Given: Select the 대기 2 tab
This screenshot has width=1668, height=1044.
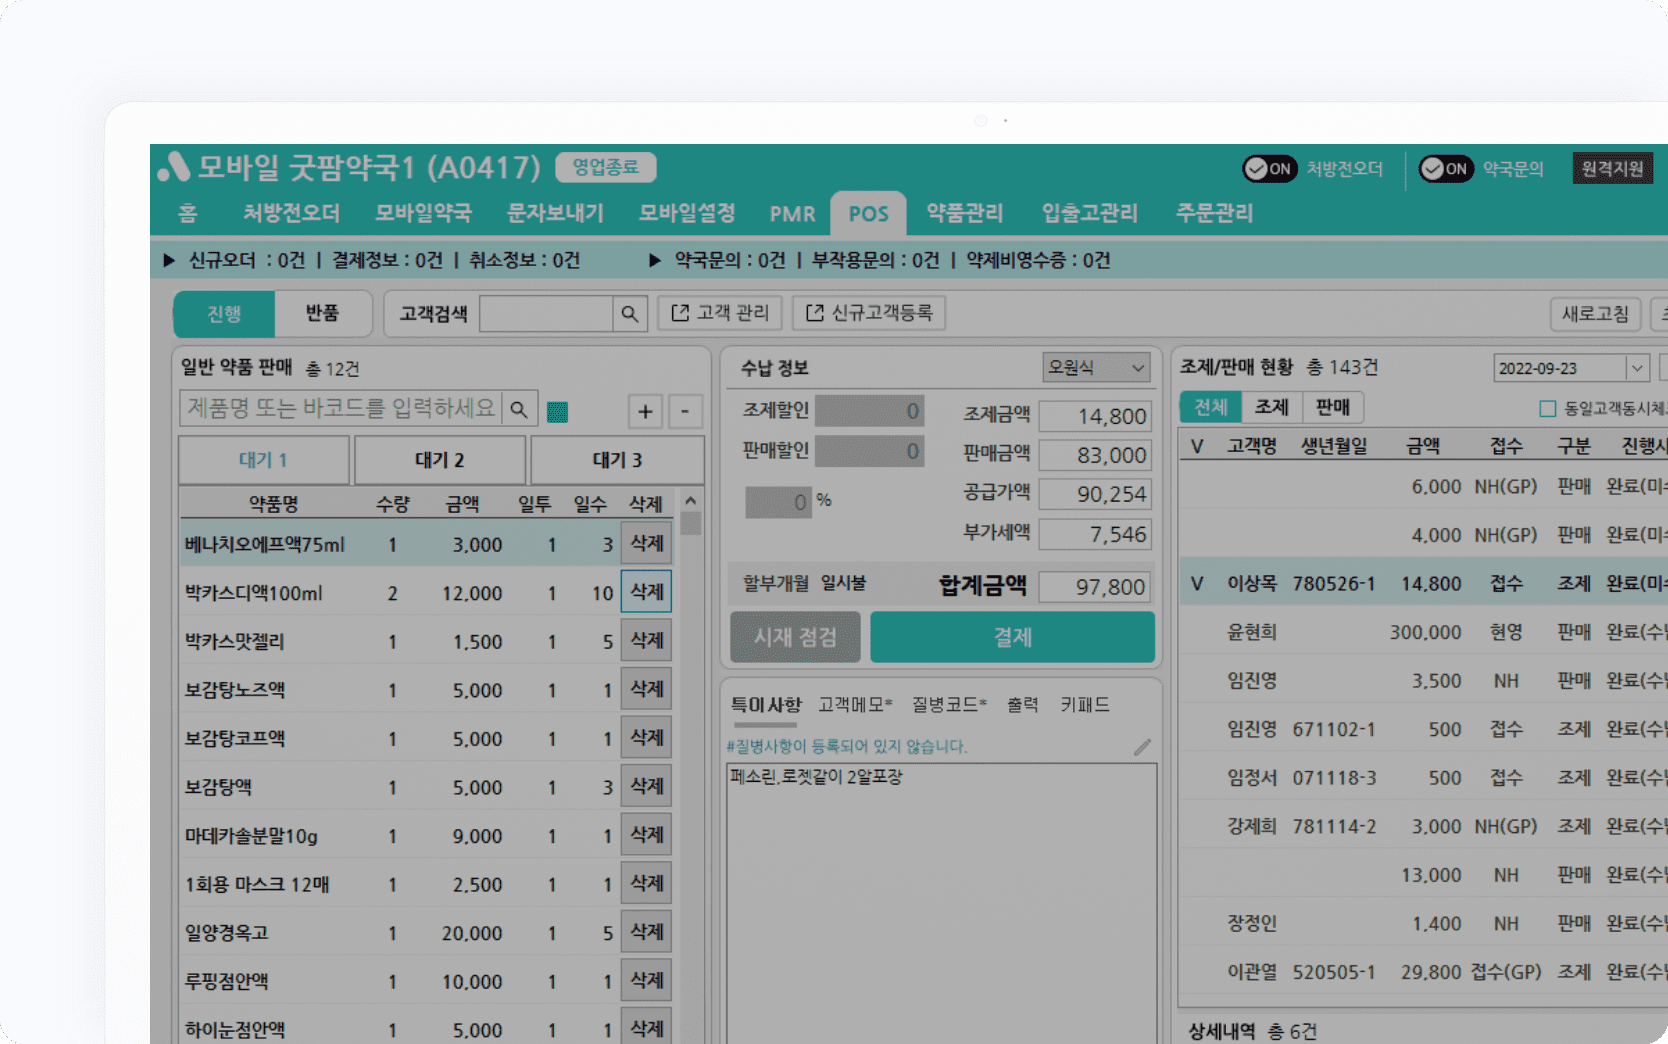Looking at the screenshot, I should (440, 460).
